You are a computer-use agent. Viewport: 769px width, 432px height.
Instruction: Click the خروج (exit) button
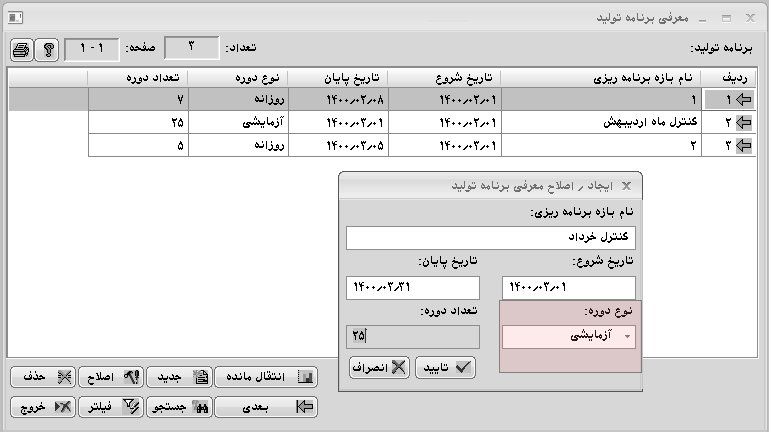[x=43, y=407]
